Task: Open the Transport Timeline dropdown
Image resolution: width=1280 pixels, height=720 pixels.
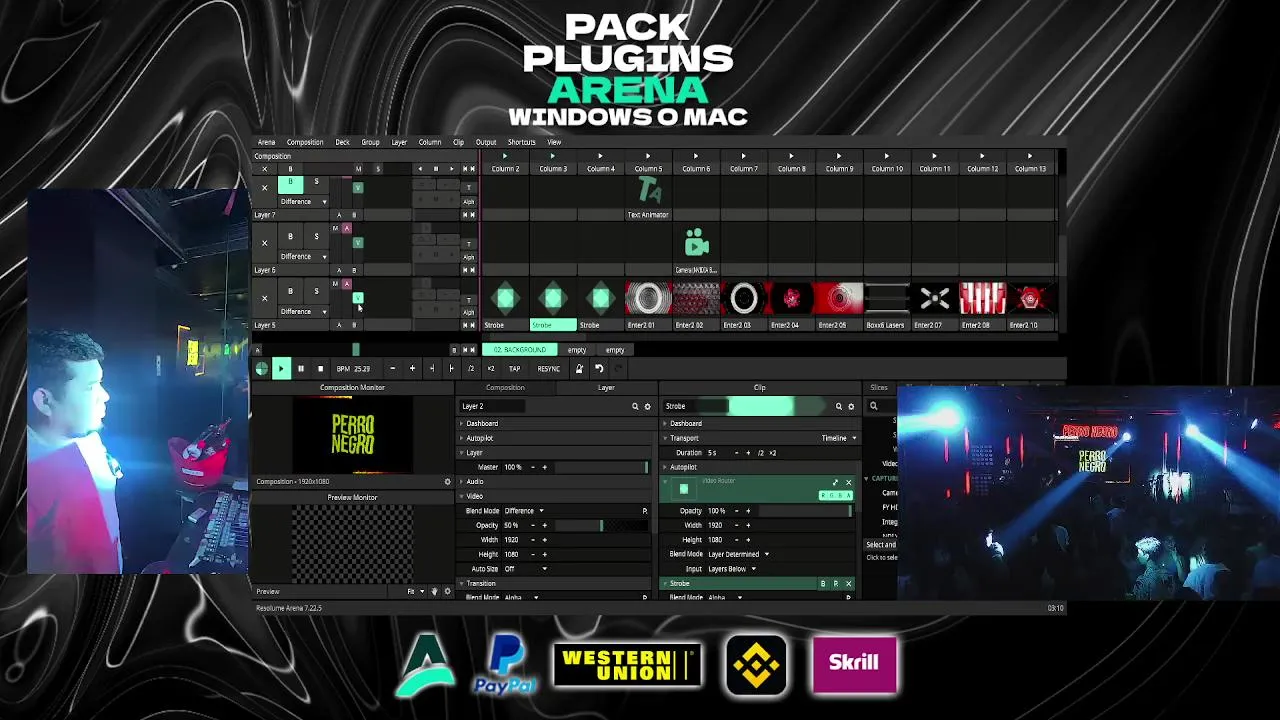Action: [839, 438]
